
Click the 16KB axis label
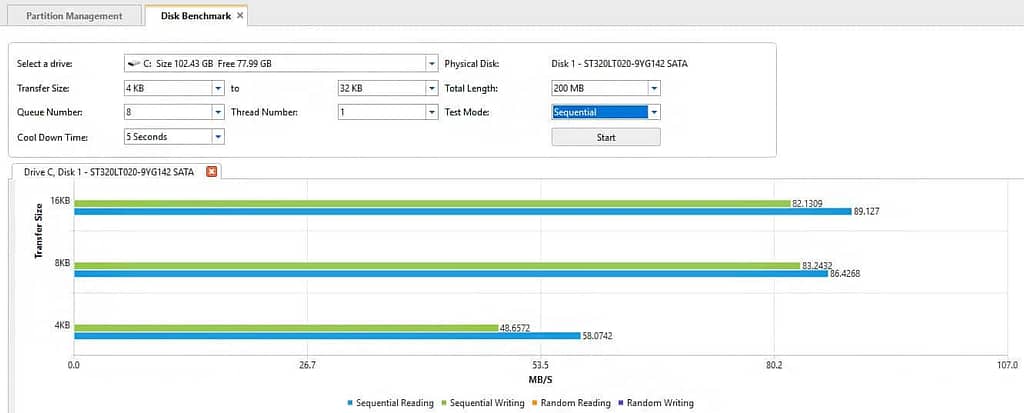60,201
